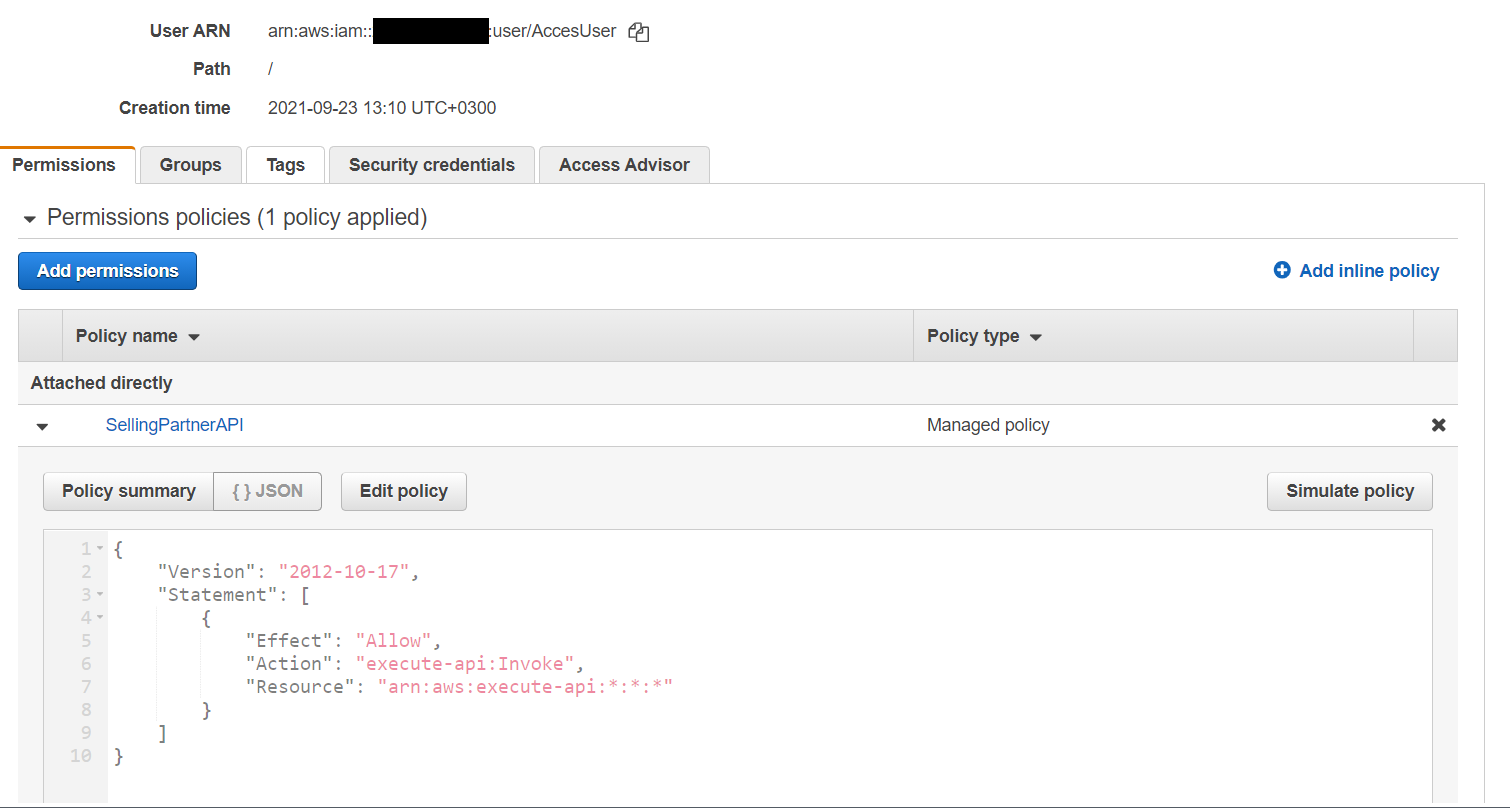Click the Add permissions button
The height and width of the screenshot is (808, 1510).
pos(107,270)
